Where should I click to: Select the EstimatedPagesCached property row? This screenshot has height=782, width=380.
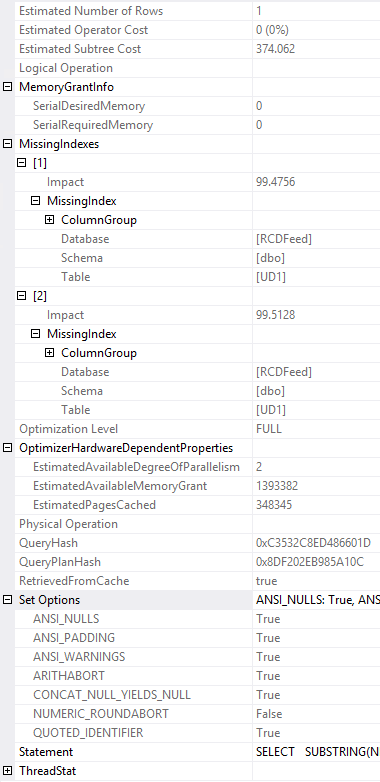[197, 505]
